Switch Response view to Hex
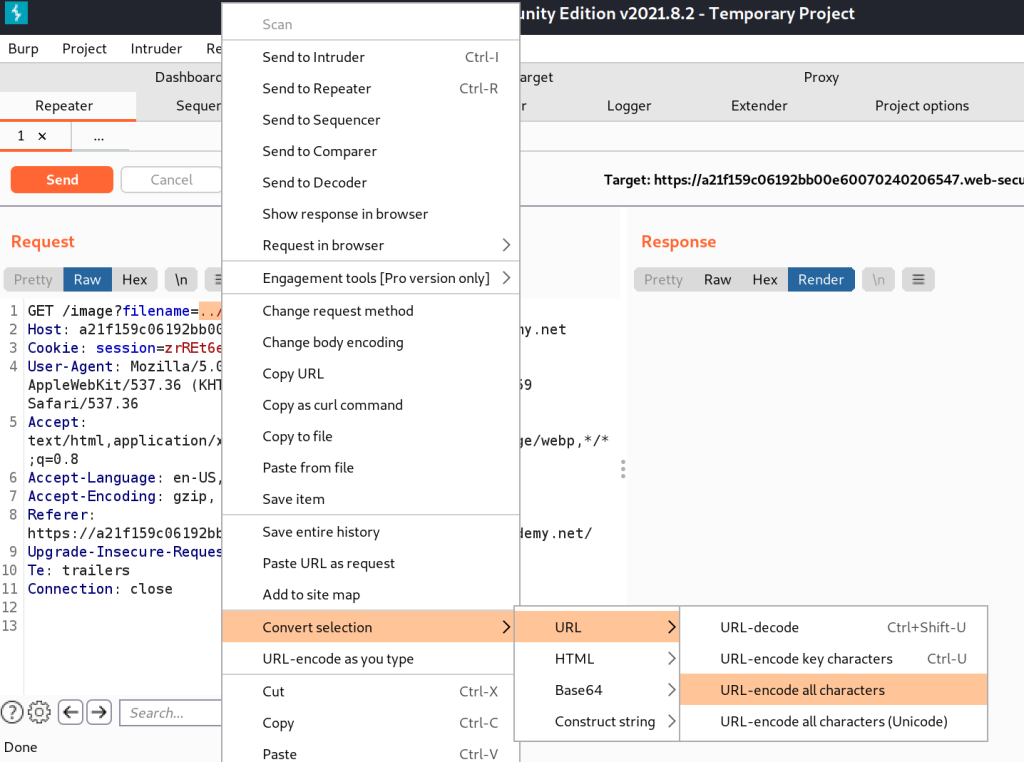 (x=765, y=280)
